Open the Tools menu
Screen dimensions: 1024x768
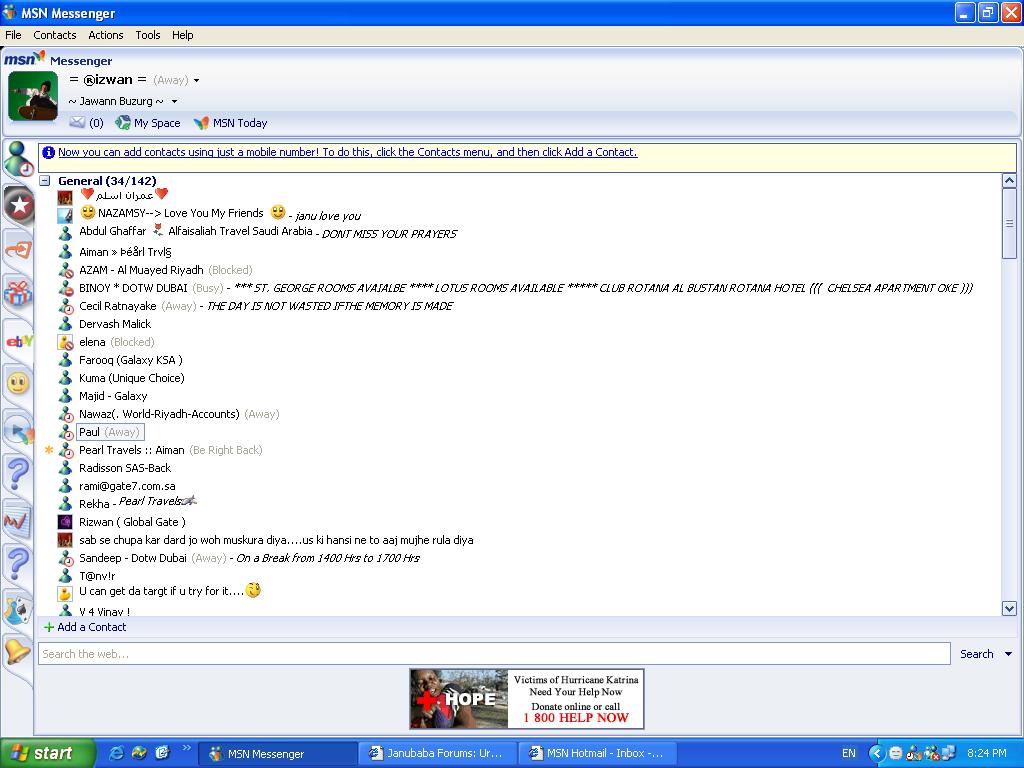point(148,35)
